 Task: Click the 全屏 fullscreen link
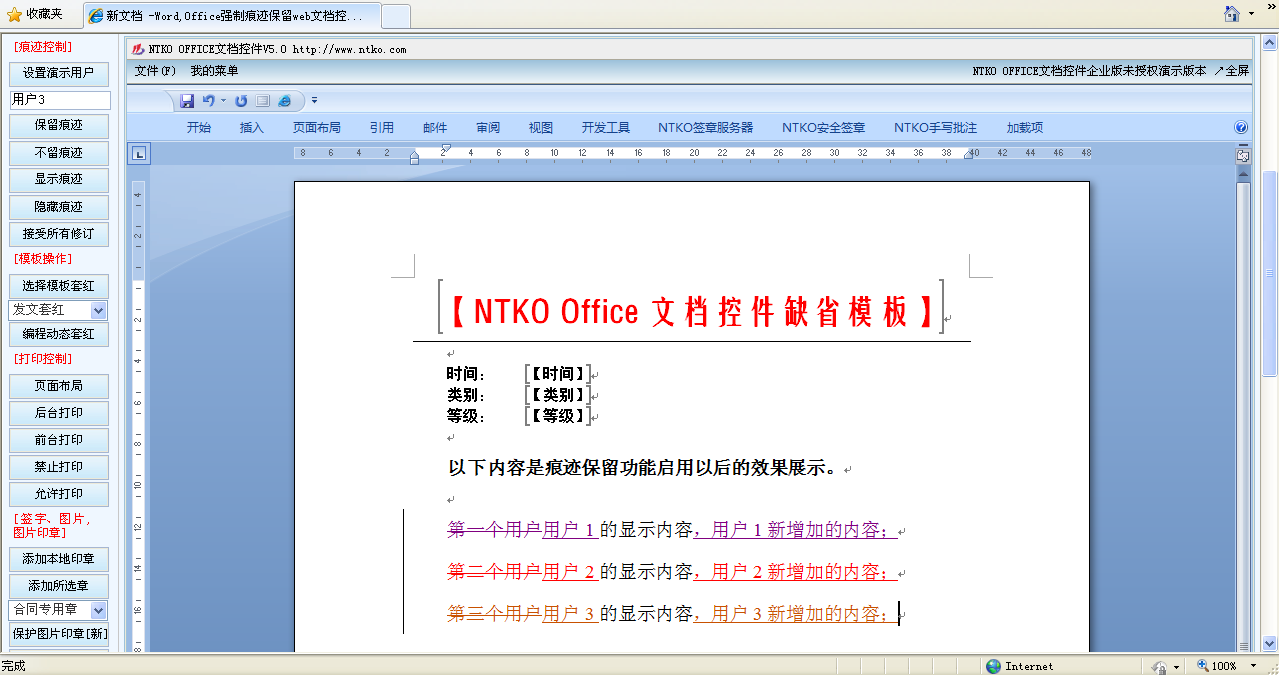point(1232,71)
